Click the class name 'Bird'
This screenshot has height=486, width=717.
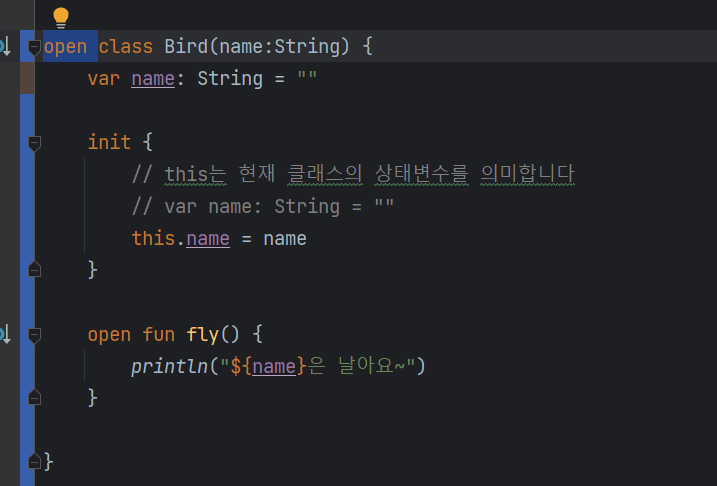tap(186, 47)
